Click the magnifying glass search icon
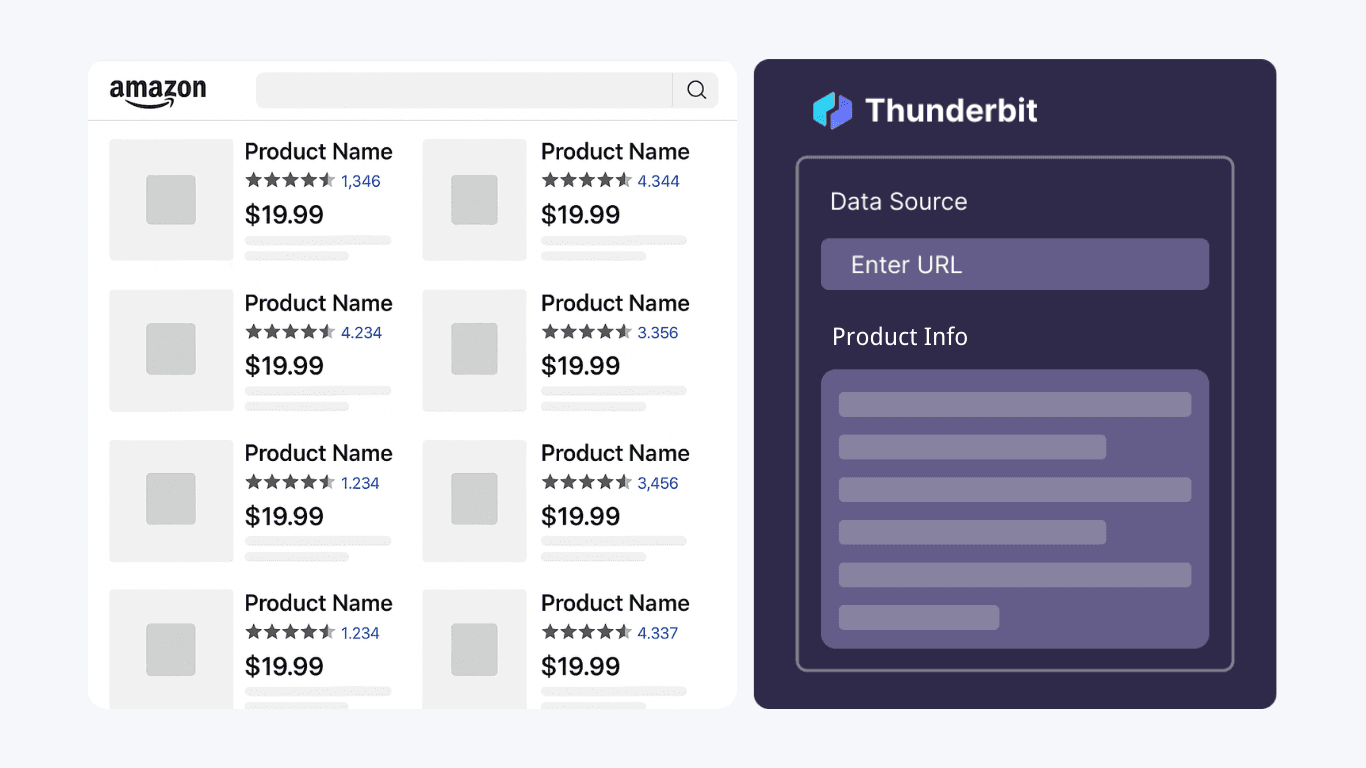 696,90
